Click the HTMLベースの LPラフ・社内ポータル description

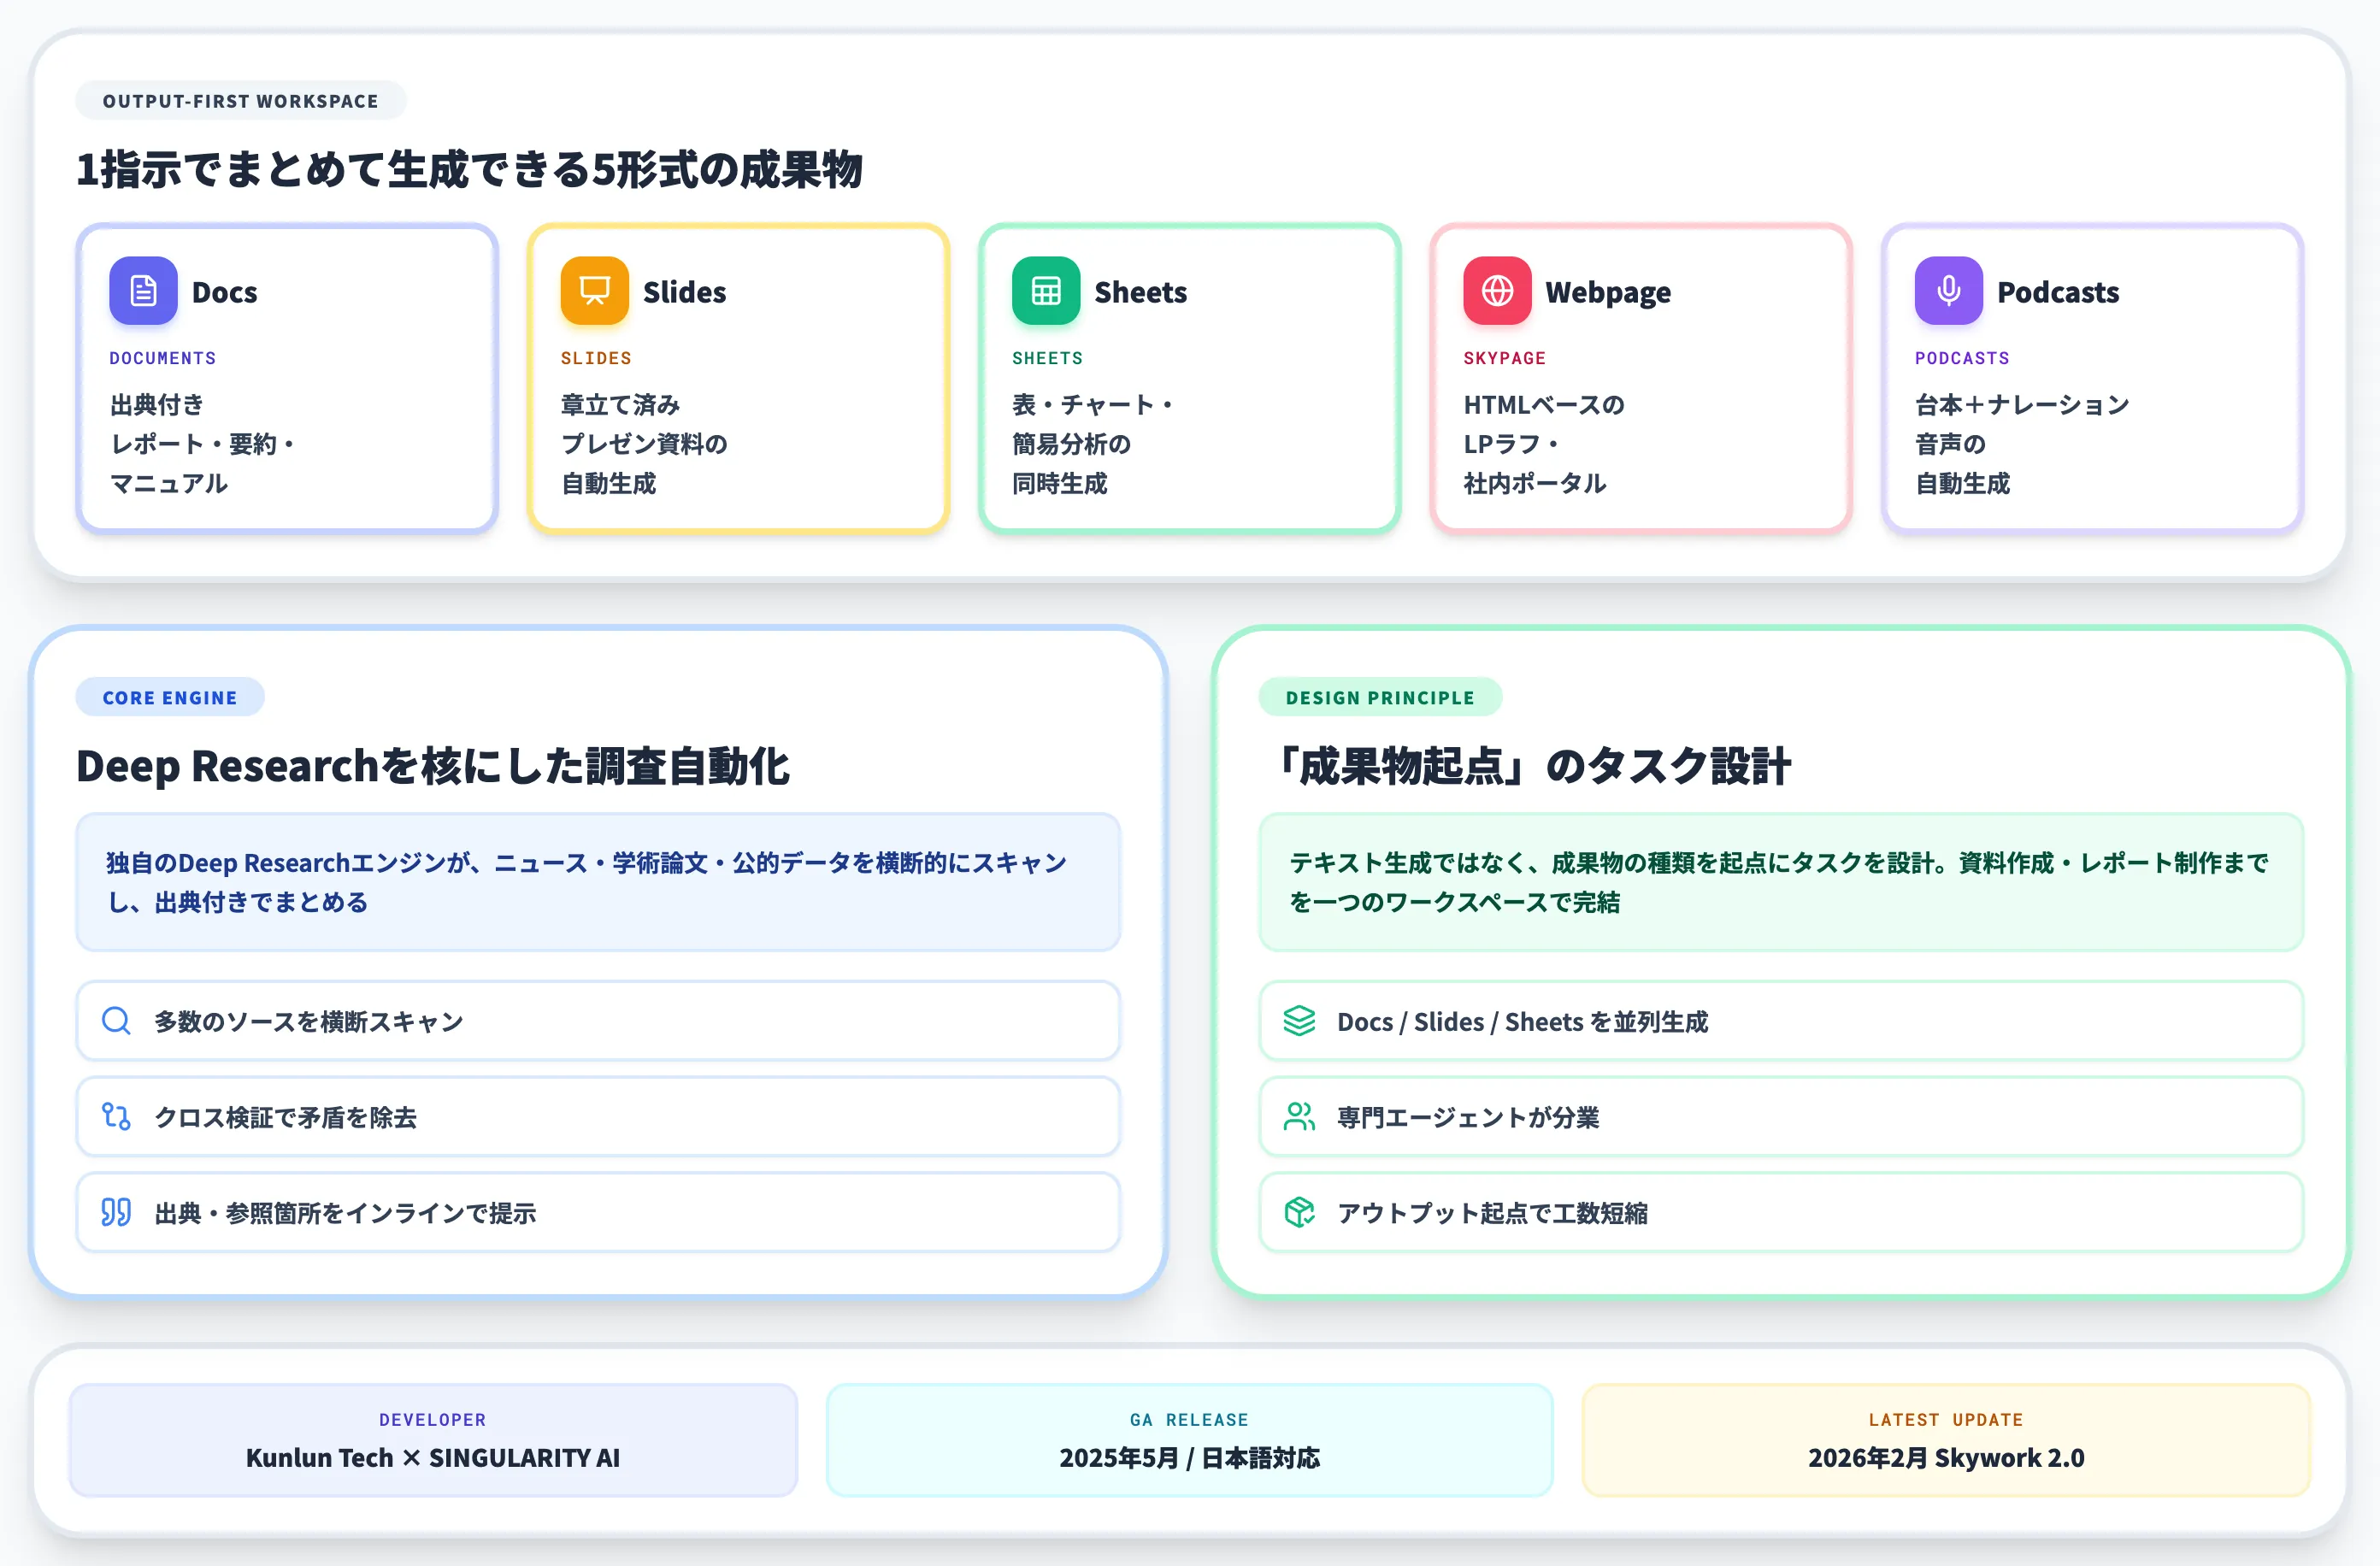point(1544,444)
